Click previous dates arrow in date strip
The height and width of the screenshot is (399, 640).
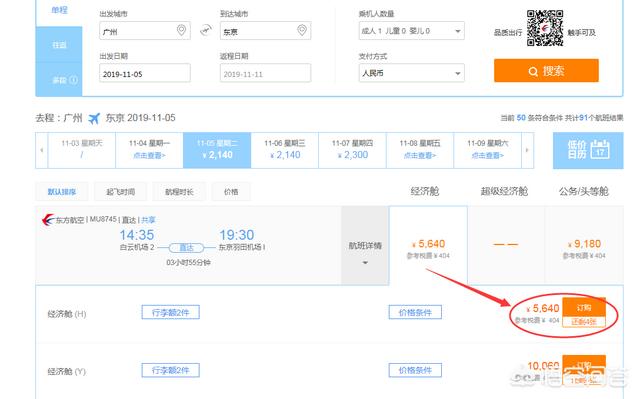42,150
